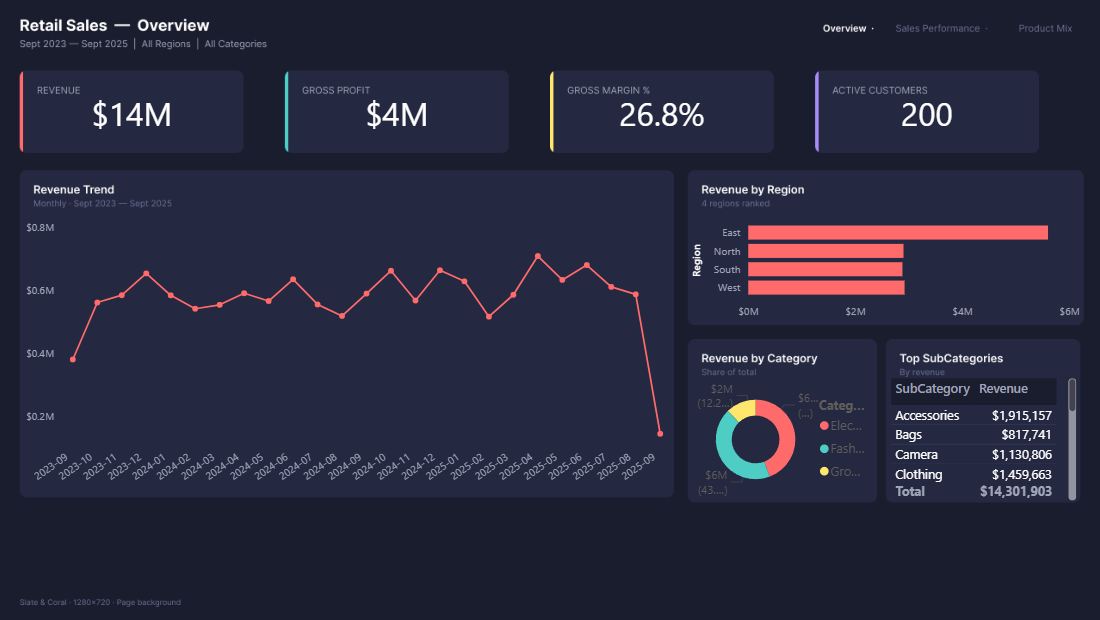The height and width of the screenshot is (620, 1100).
Task: Click the 2025-02 trend data point
Action: 489,317
